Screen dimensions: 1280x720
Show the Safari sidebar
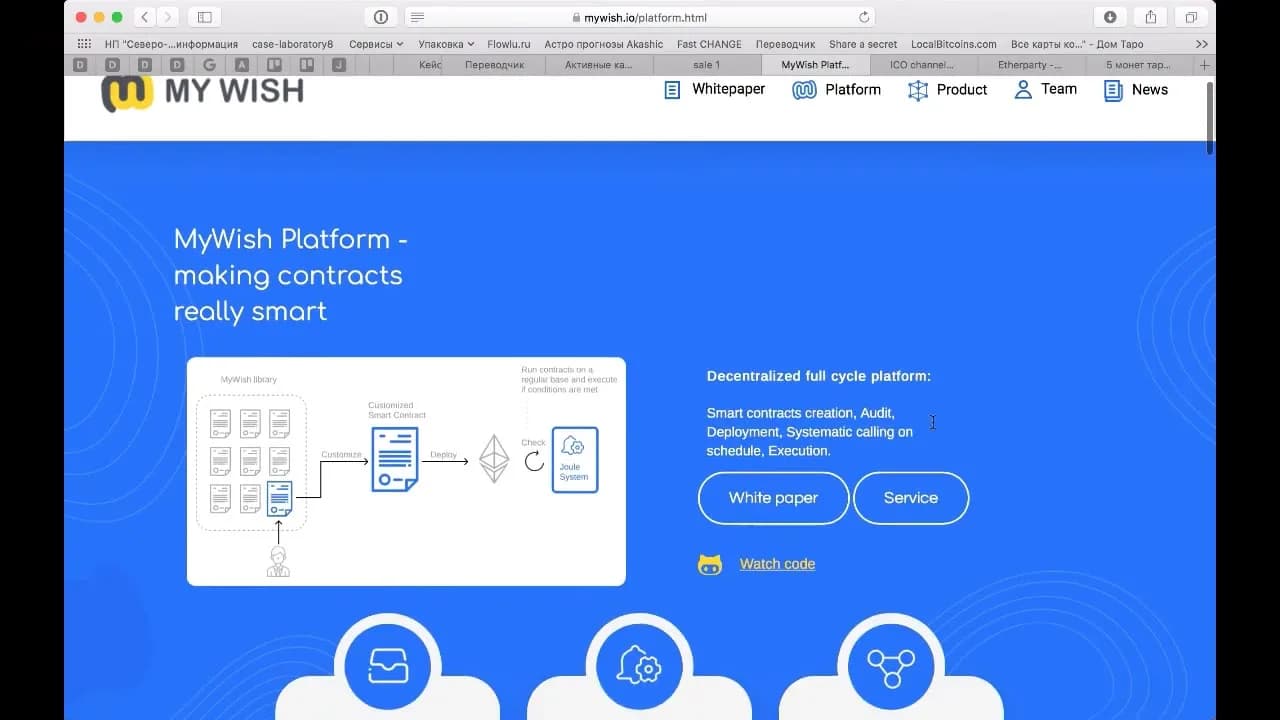pos(204,17)
